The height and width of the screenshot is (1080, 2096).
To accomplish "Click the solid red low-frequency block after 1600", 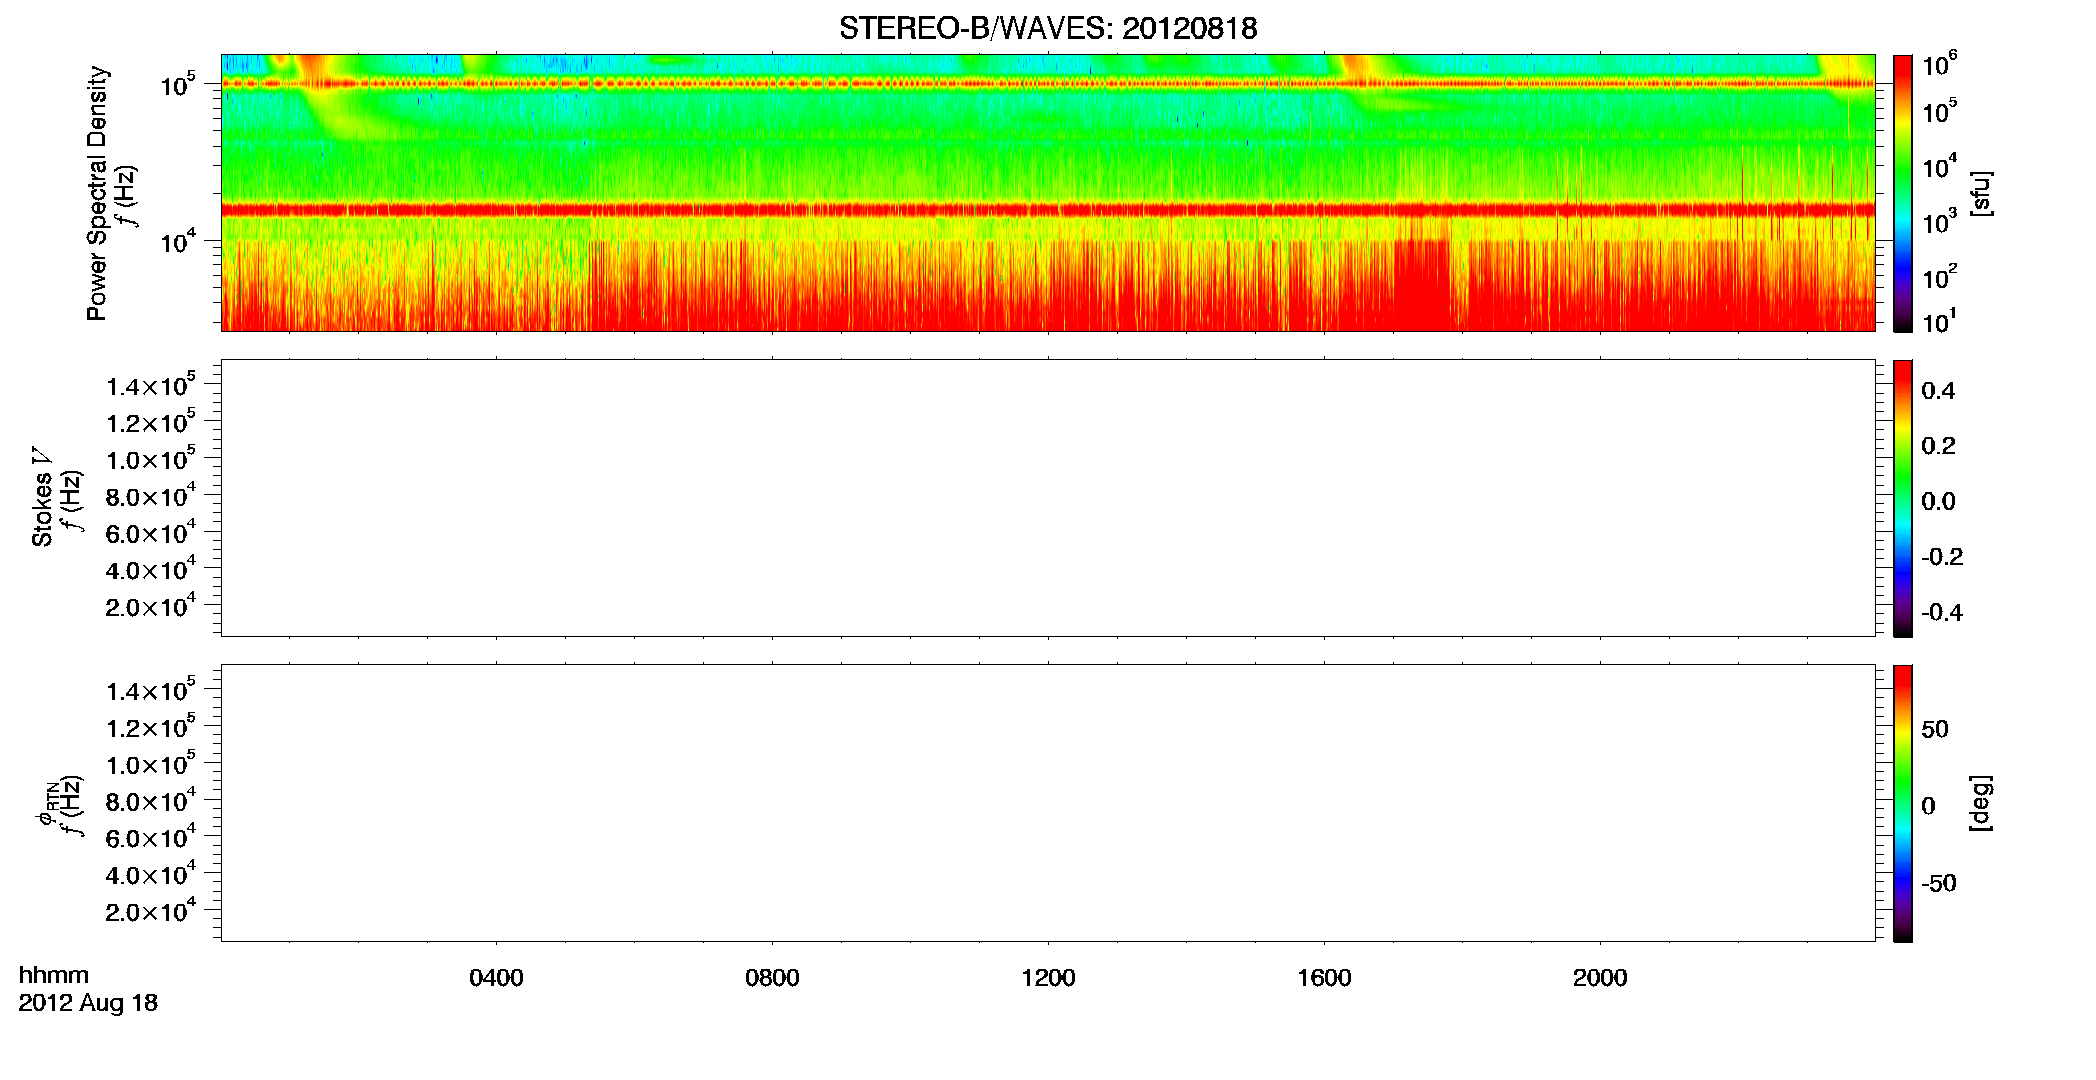I will (1421, 285).
